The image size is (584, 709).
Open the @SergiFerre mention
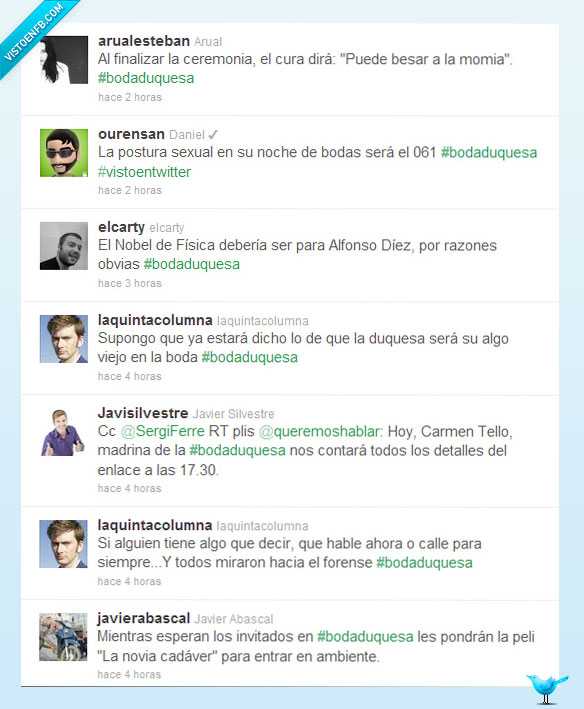(x=163, y=431)
